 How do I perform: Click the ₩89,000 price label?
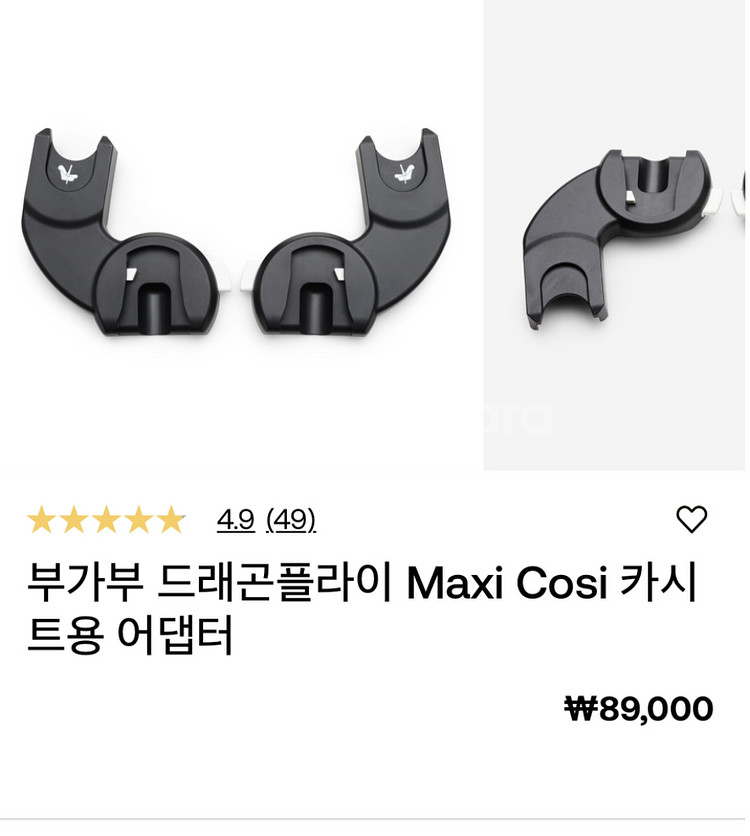pos(639,709)
